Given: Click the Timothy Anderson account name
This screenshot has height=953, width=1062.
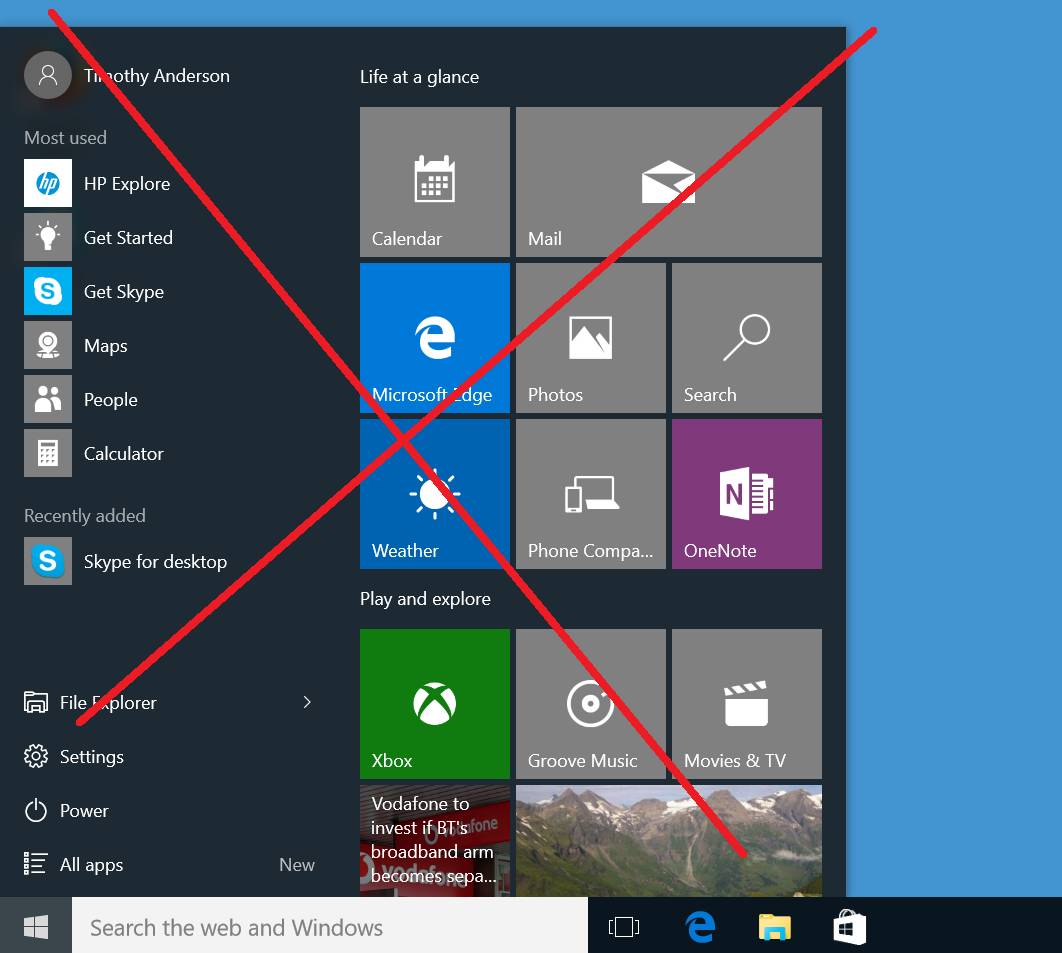Looking at the screenshot, I should click(156, 76).
